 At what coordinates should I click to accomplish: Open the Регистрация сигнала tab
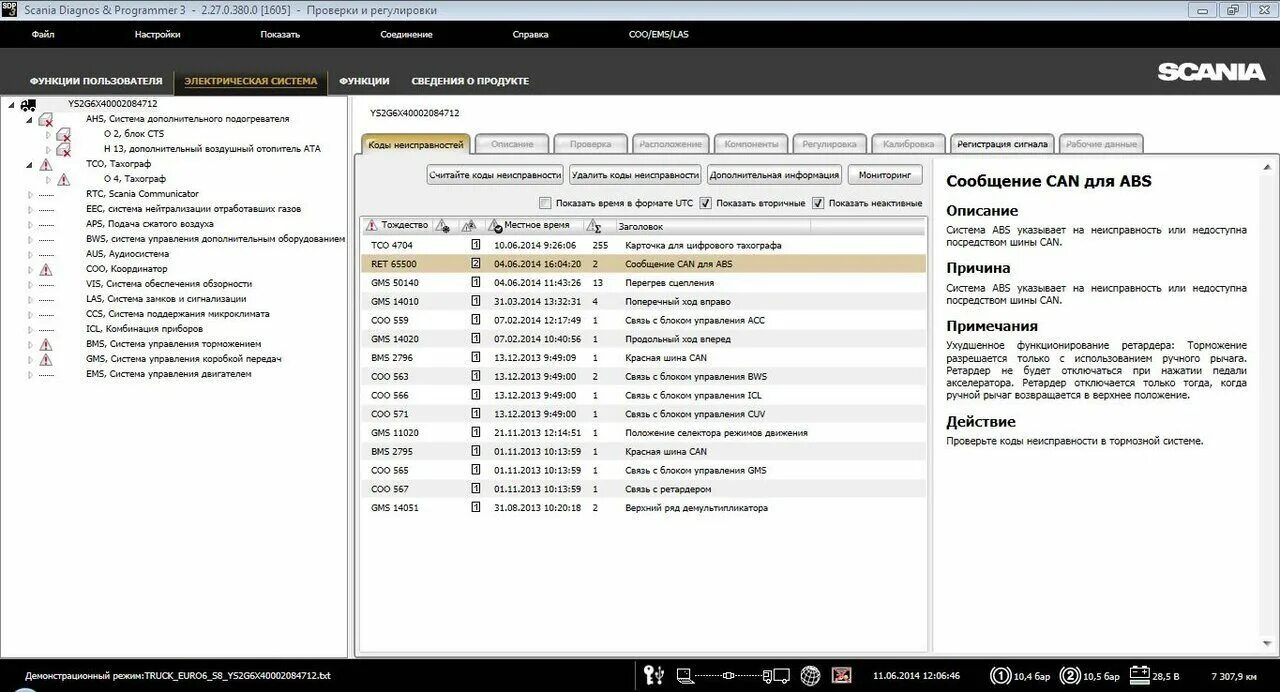(1002, 144)
